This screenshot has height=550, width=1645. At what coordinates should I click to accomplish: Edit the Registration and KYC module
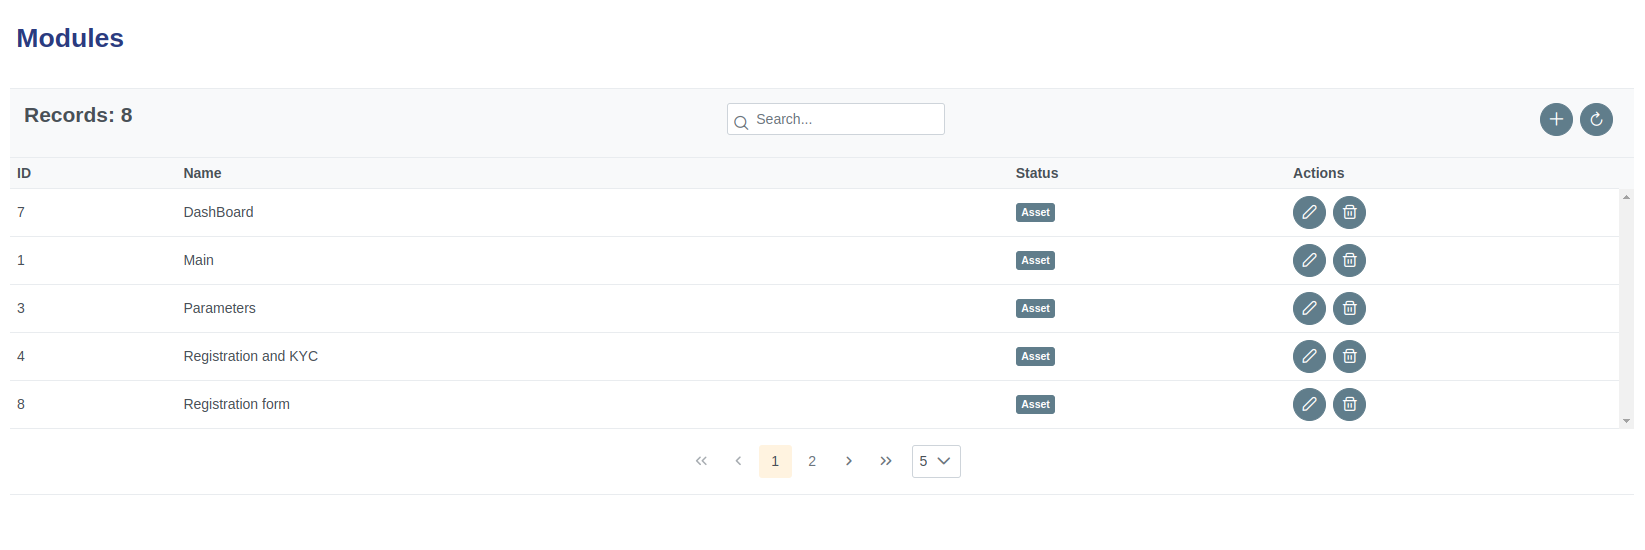click(1309, 356)
